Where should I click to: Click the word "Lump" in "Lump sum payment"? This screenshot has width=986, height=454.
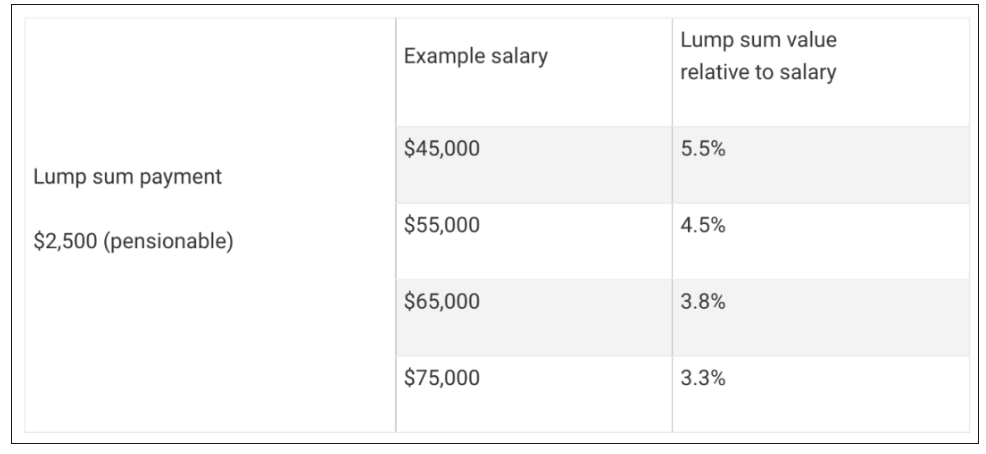click(56, 177)
